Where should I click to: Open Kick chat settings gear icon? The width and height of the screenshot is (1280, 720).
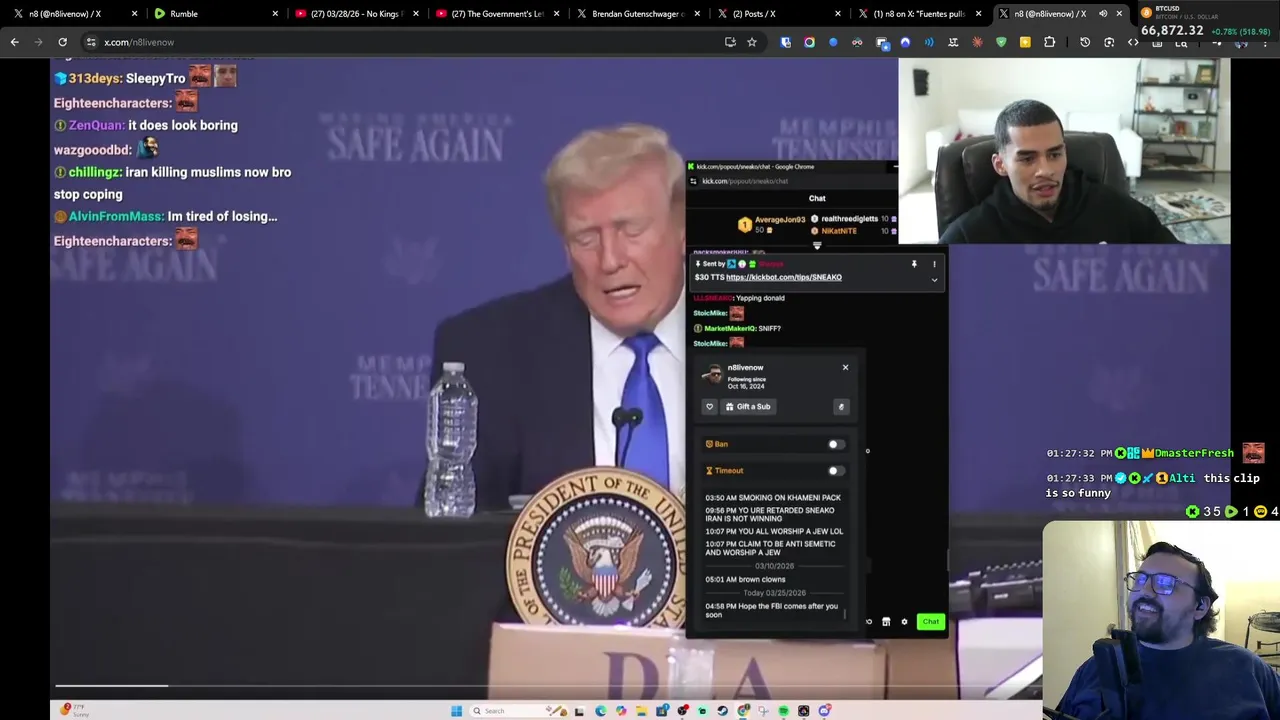(904, 622)
